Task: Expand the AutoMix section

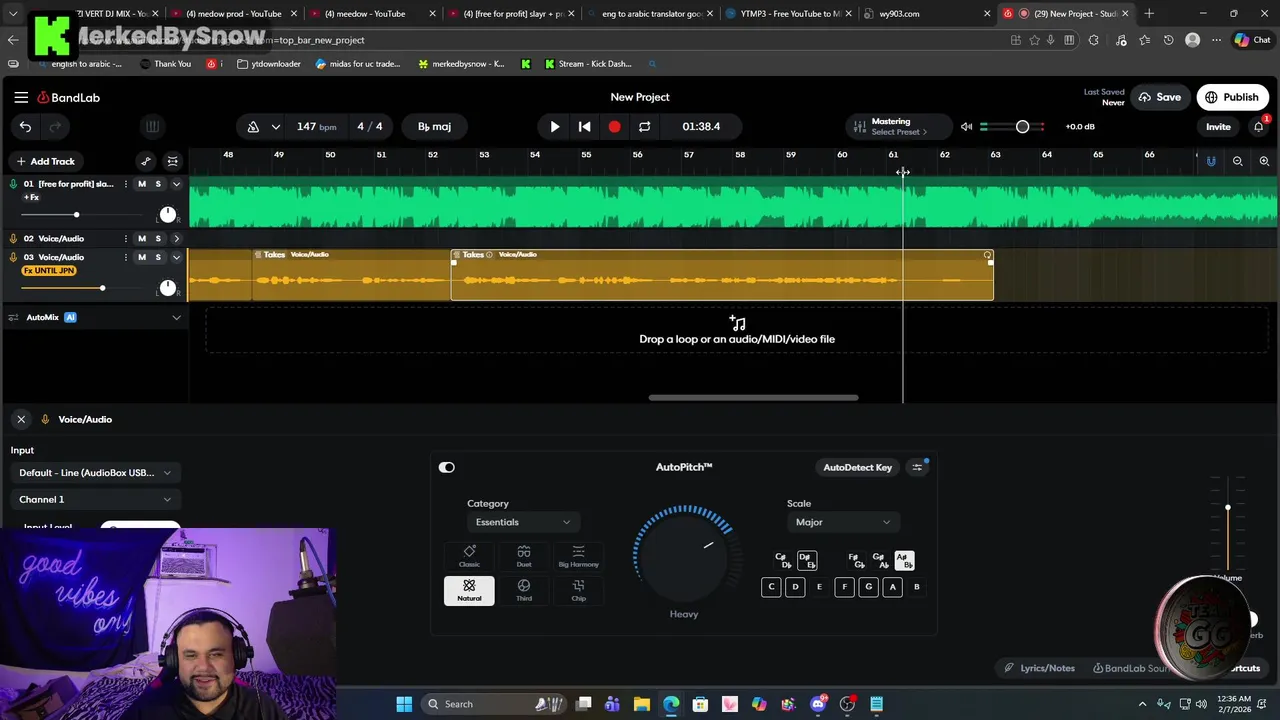Action: point(177,318)
